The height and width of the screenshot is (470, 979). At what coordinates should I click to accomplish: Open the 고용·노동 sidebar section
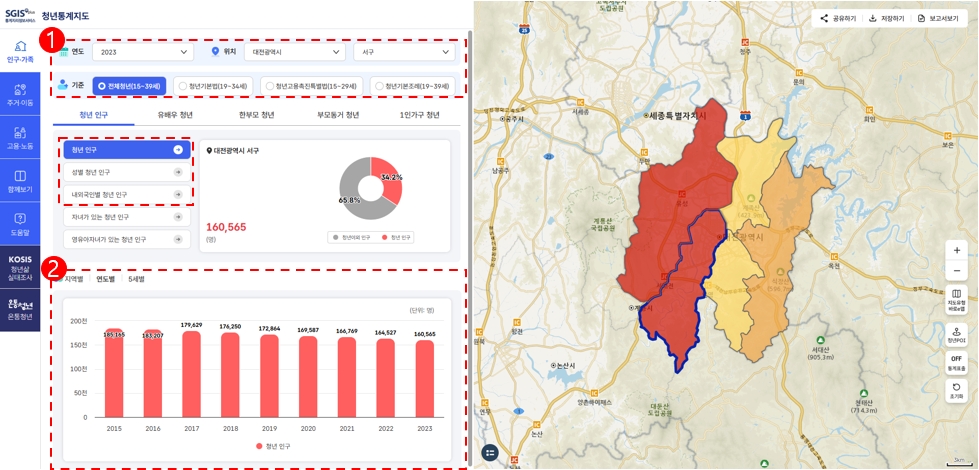(x=20, y=137)
